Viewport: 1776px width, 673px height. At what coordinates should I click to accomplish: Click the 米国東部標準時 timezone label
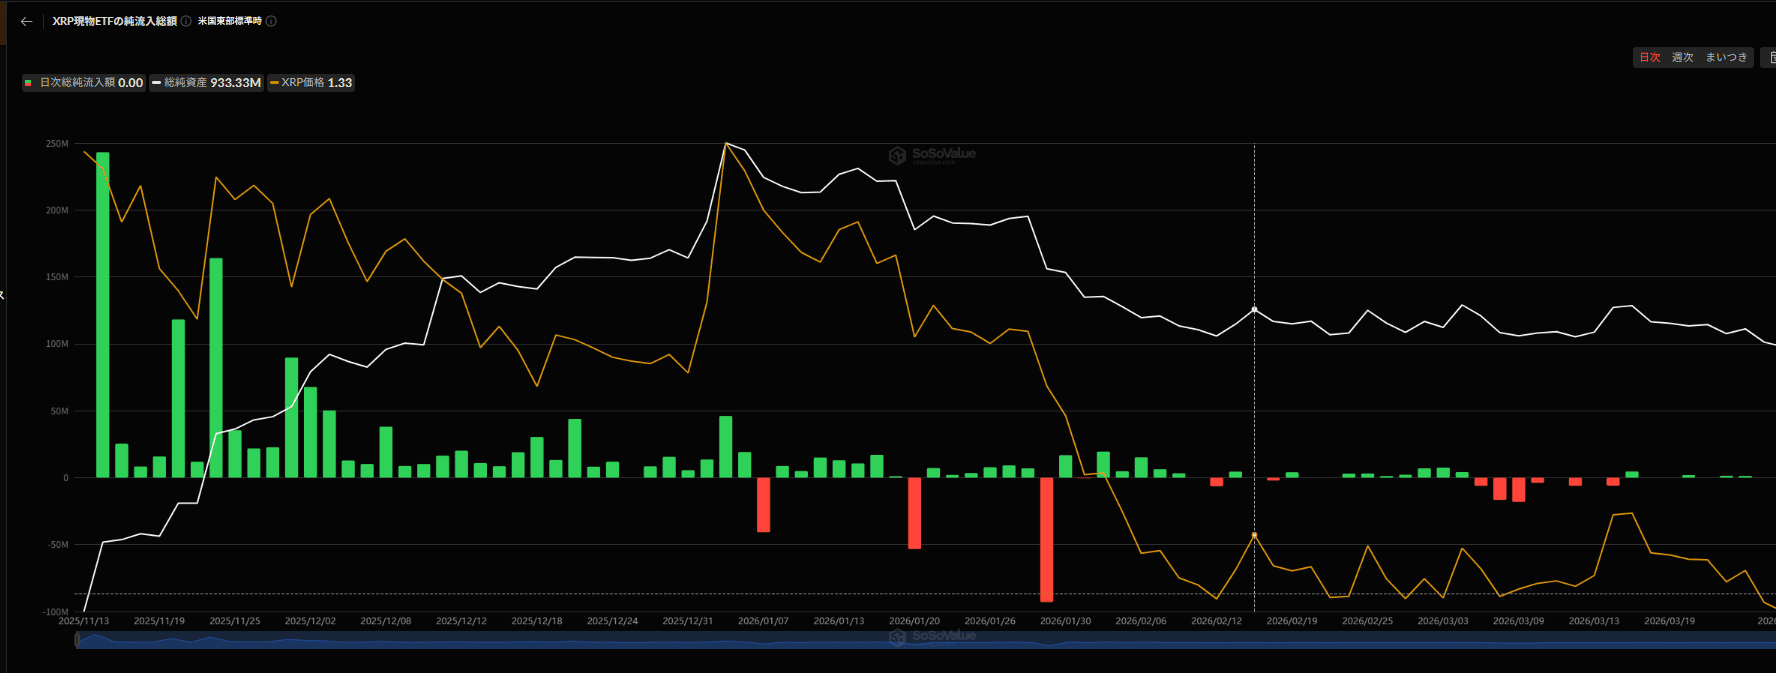(x=229, y=21)
